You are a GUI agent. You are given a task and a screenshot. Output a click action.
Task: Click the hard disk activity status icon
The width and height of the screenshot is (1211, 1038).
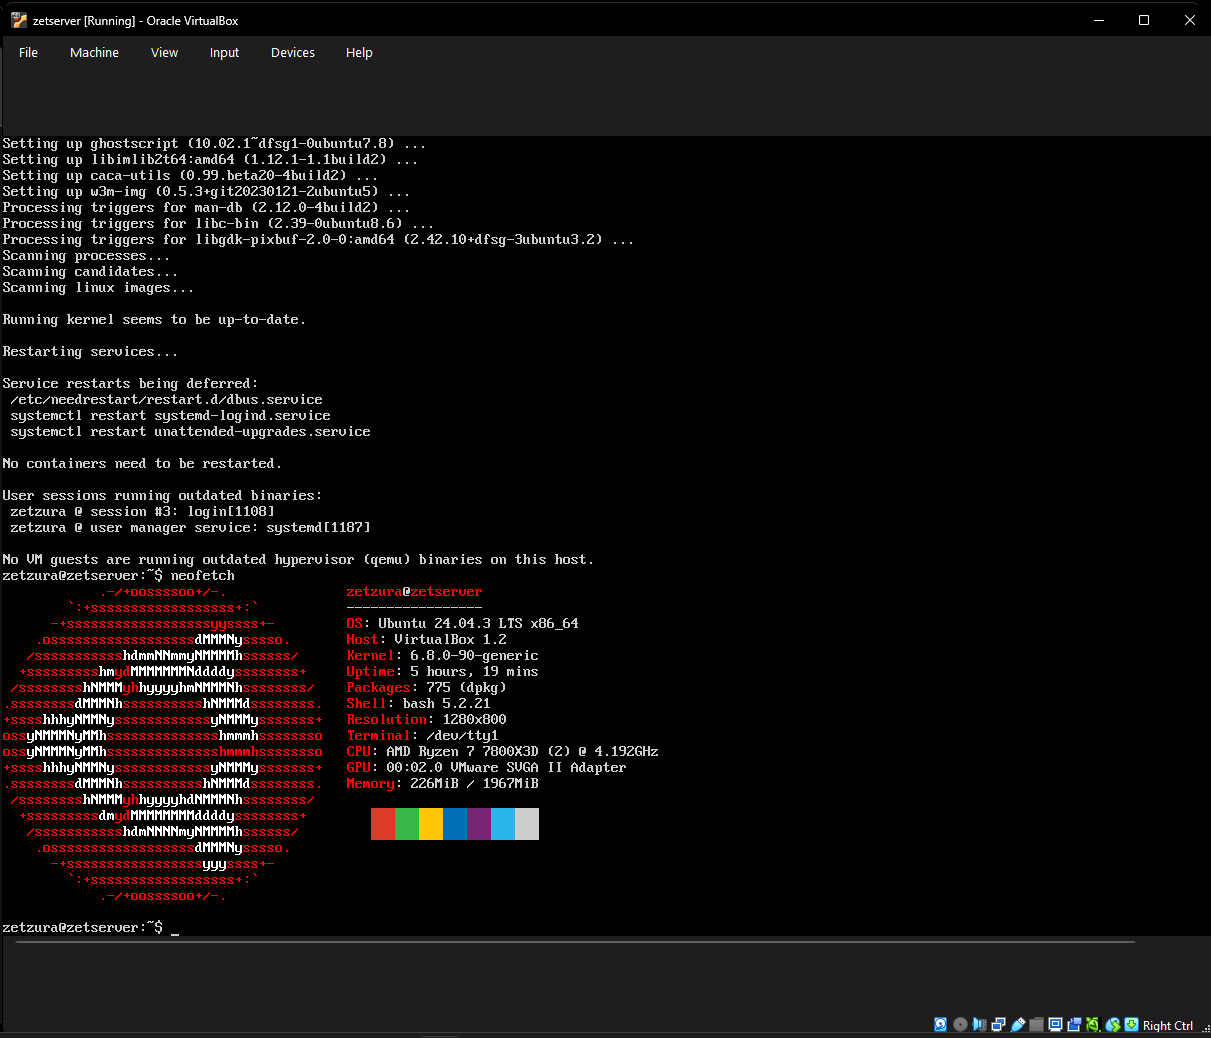pyautogui.click(x=940, y=1024)
